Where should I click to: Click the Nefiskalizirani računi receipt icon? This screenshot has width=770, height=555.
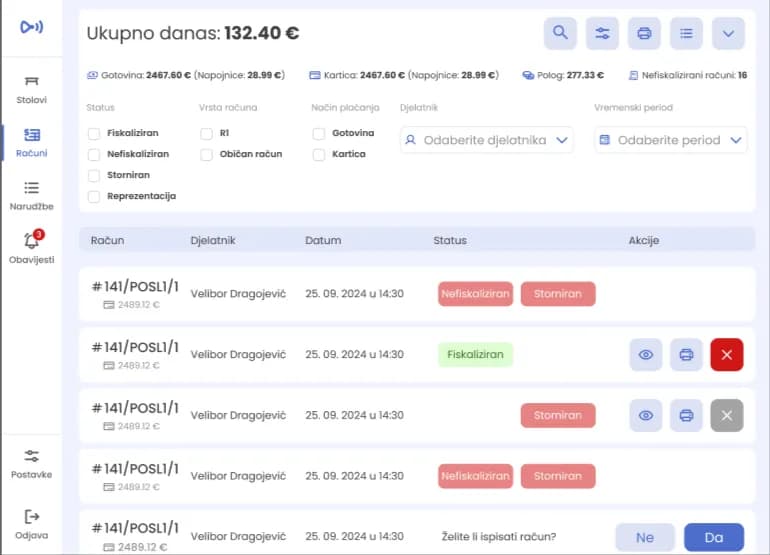click(633, 75)
